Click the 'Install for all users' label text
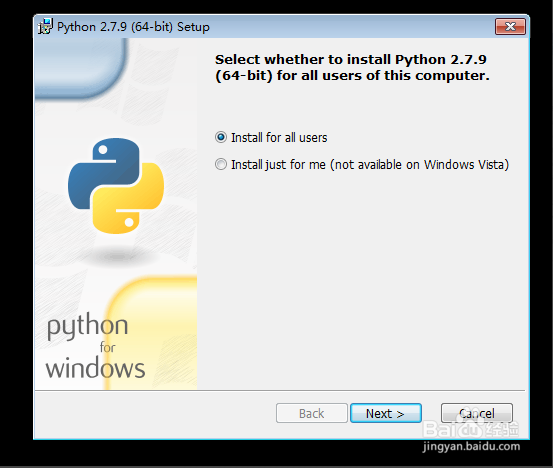553x468 pixels. [279, 138]
